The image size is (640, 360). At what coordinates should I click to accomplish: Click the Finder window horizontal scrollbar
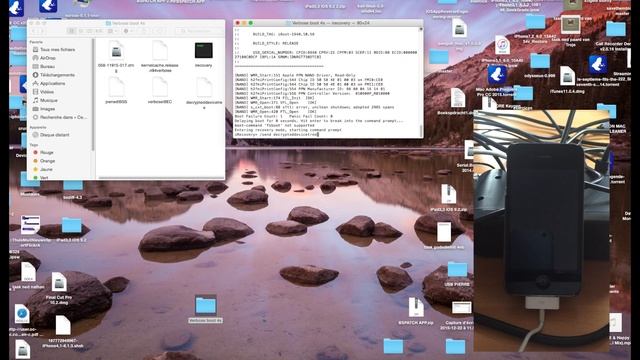tap(160, 178)
